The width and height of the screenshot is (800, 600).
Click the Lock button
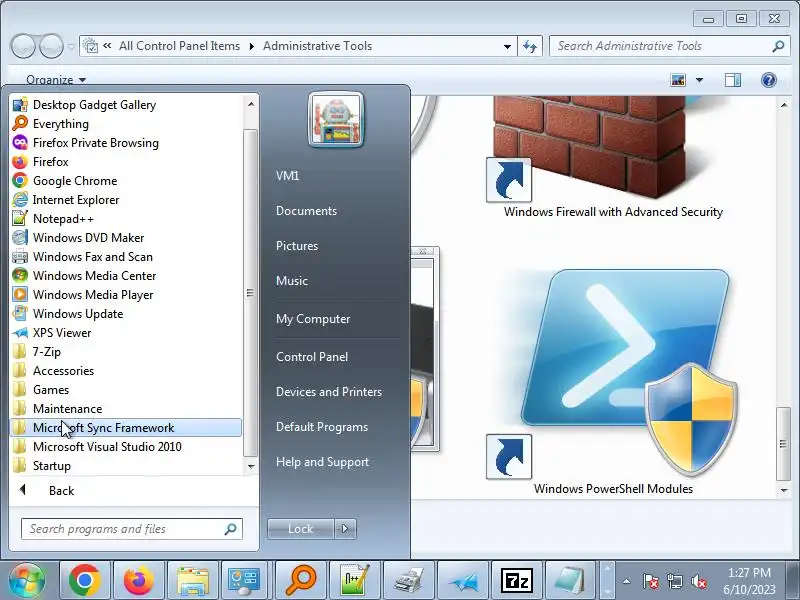coord(301,529)
